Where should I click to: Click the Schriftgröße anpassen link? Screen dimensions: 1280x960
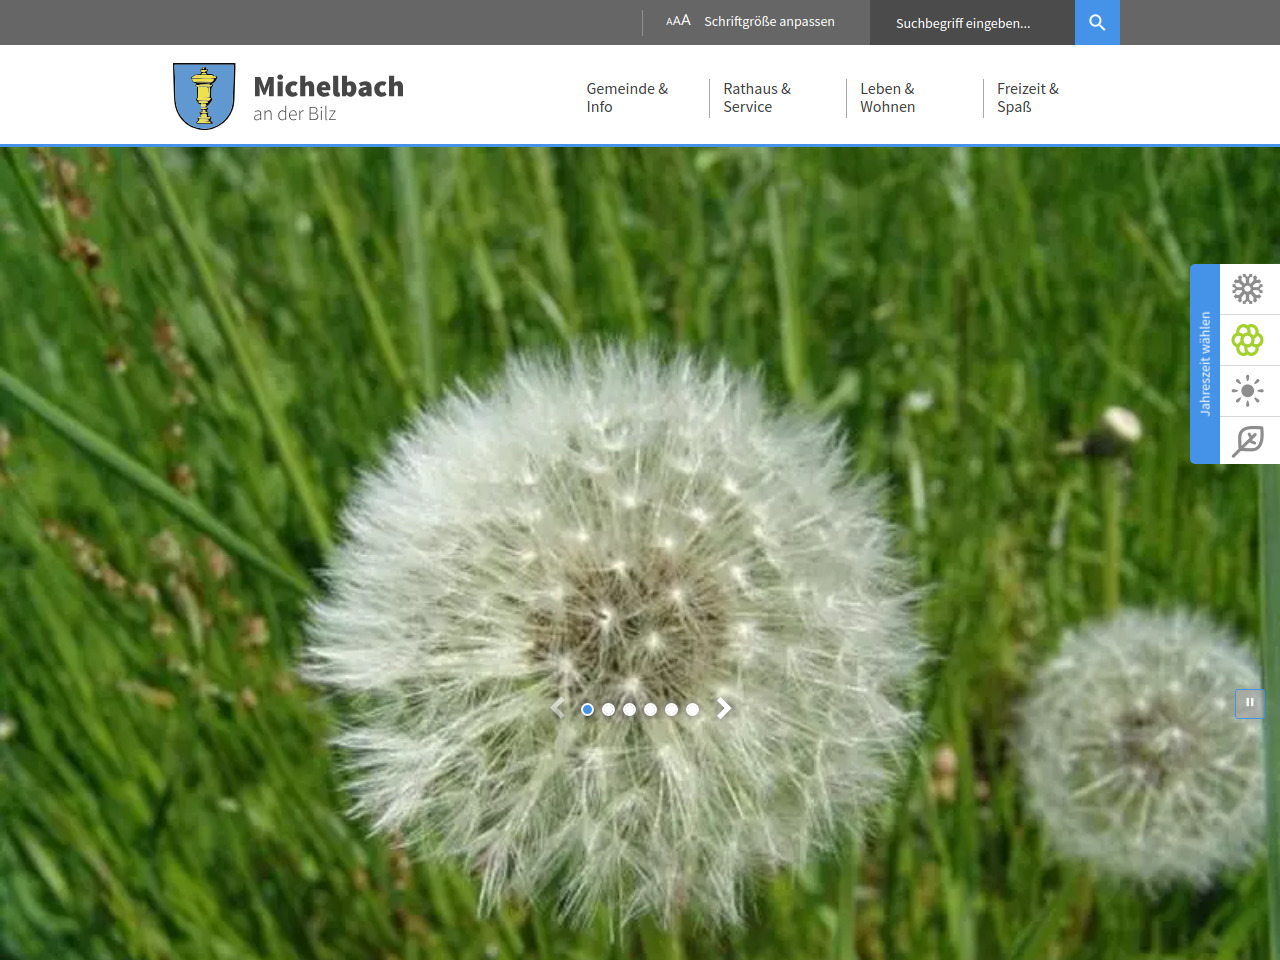(x=769, y=22)
